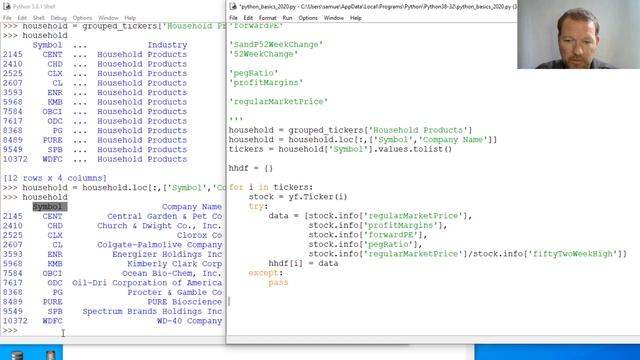Click 'Church & Dwight Co., Inc.' row
The image size is (640, 360).
coord(160,226)
